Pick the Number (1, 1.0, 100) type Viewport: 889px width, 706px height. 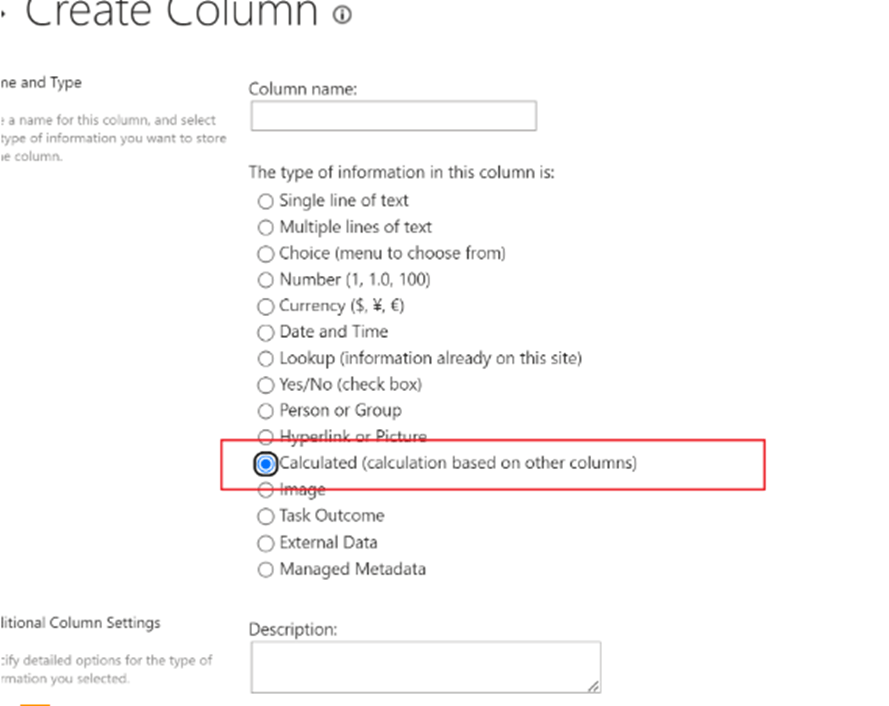click(x=265, y=280)
